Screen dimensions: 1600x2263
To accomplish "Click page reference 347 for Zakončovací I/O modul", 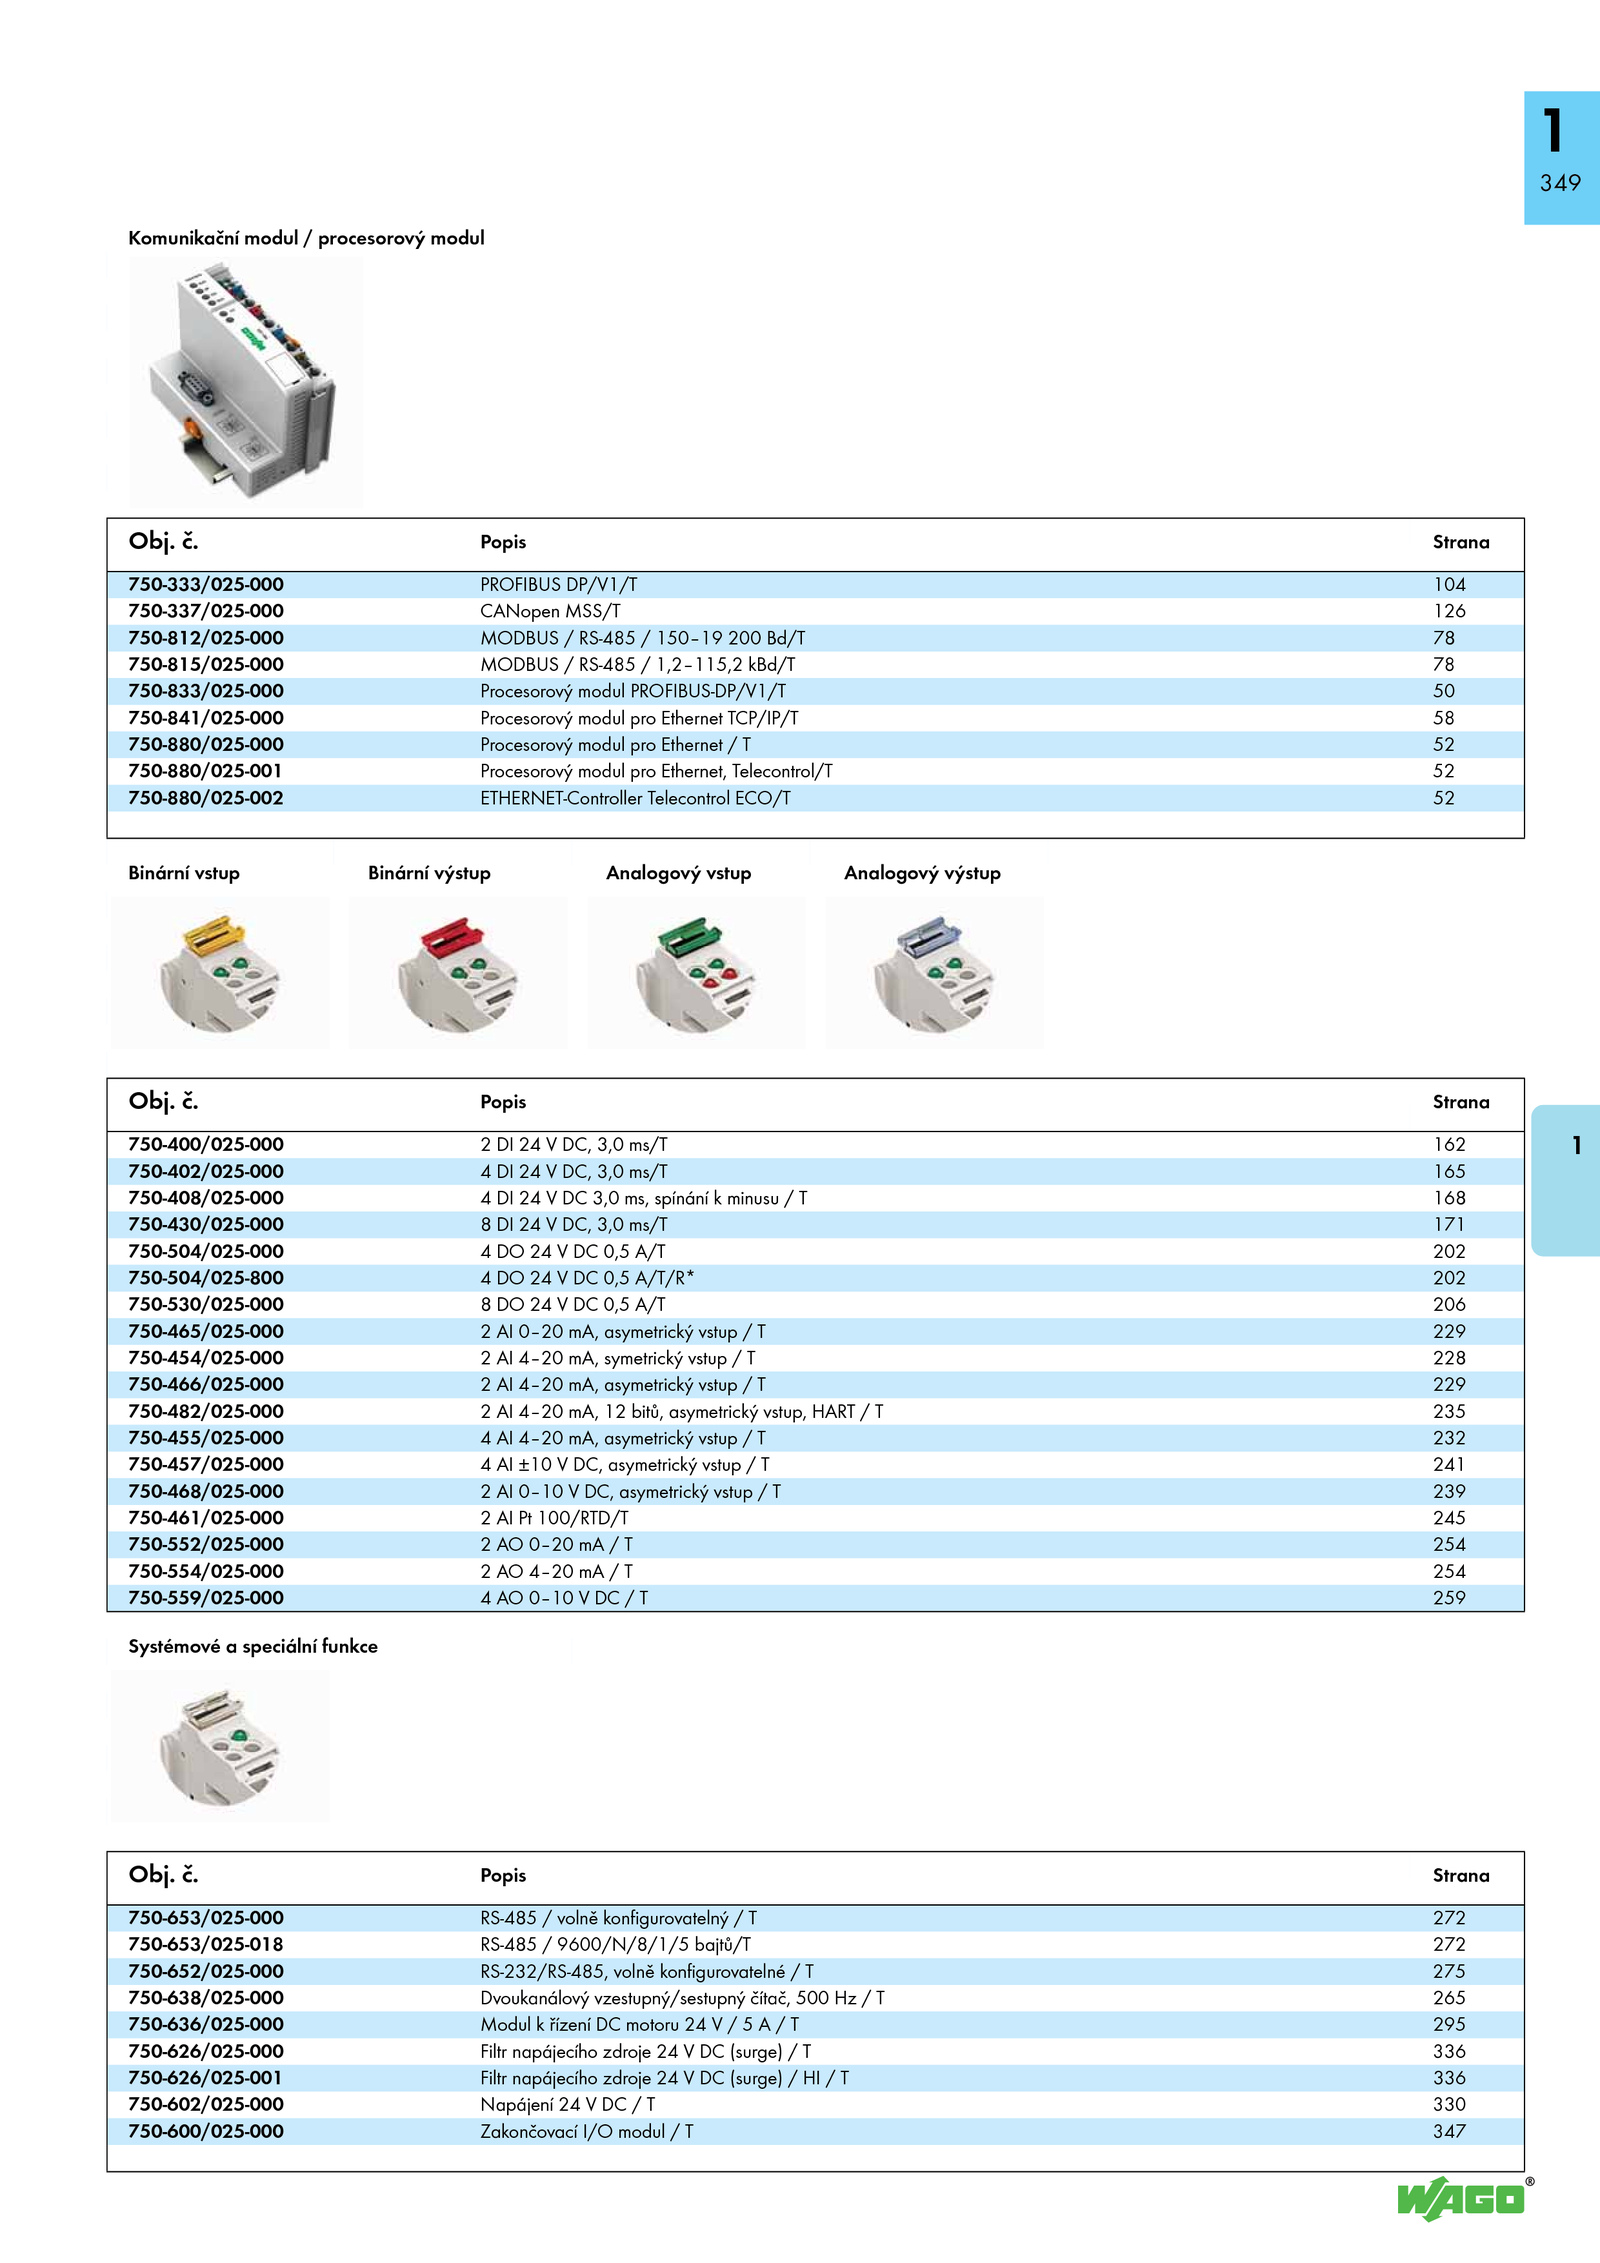I will pos(1449,2131).
